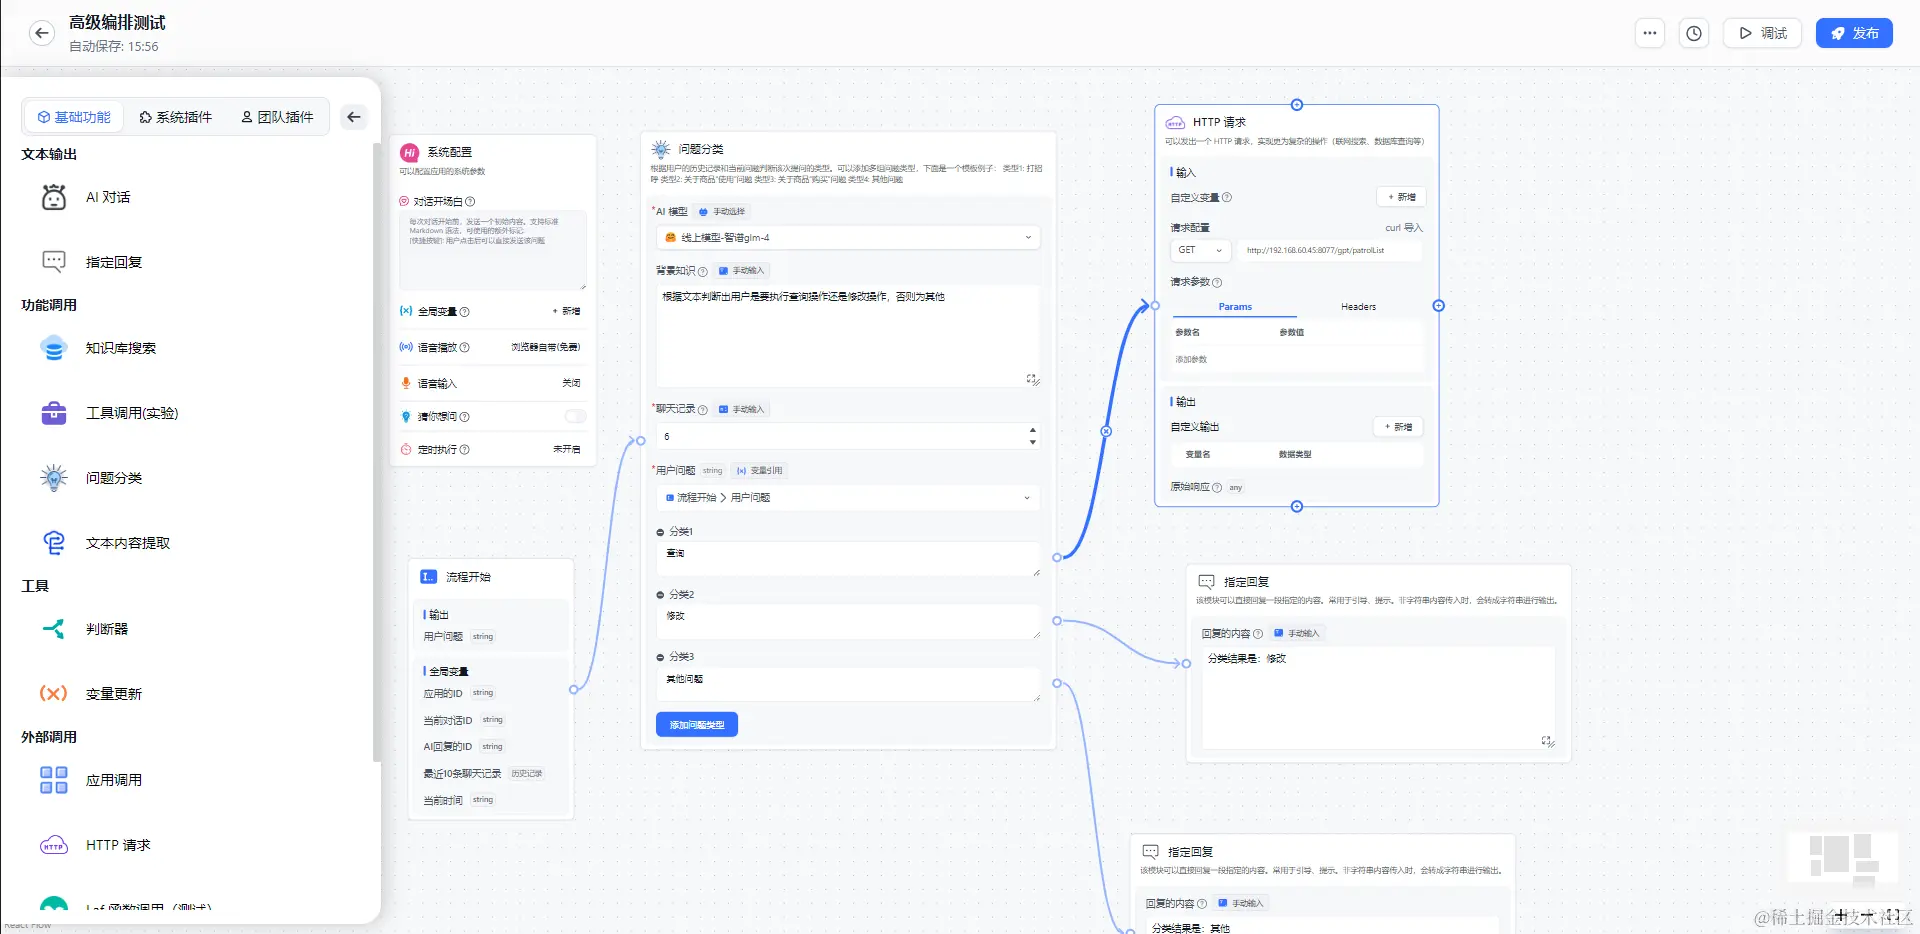Screen dimensions: 1920x934
Task: Select the 应用调用 module icon
Action: tap(54, 780)
